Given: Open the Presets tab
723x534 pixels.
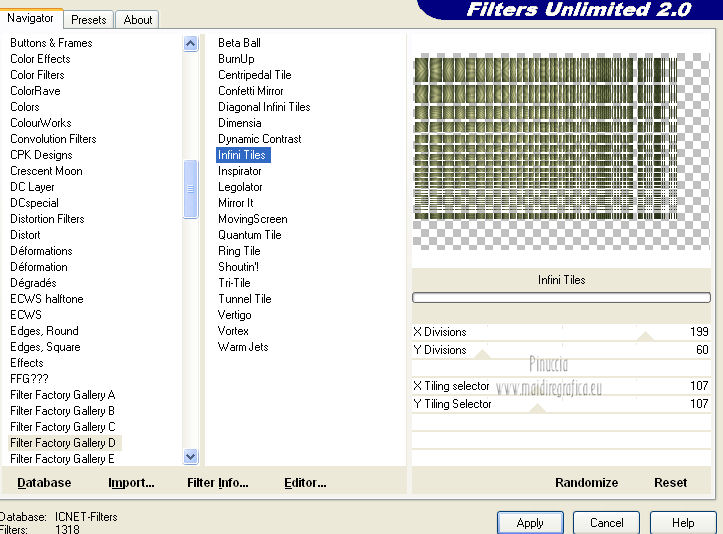Looking at the screenshot, I should (89, 20).
